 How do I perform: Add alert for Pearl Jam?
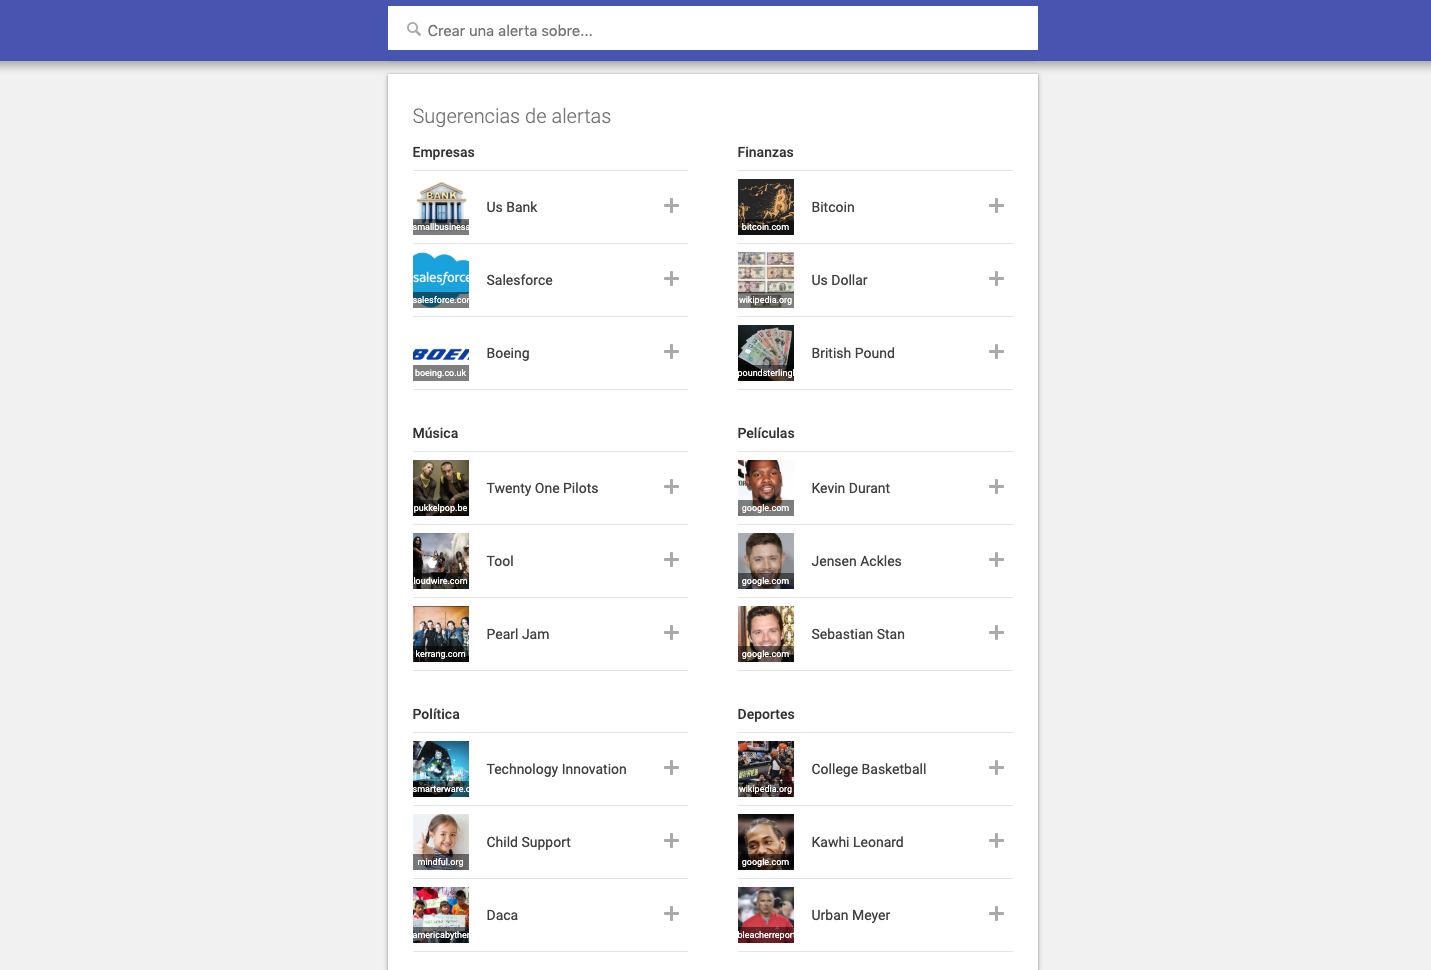point(671,633)
